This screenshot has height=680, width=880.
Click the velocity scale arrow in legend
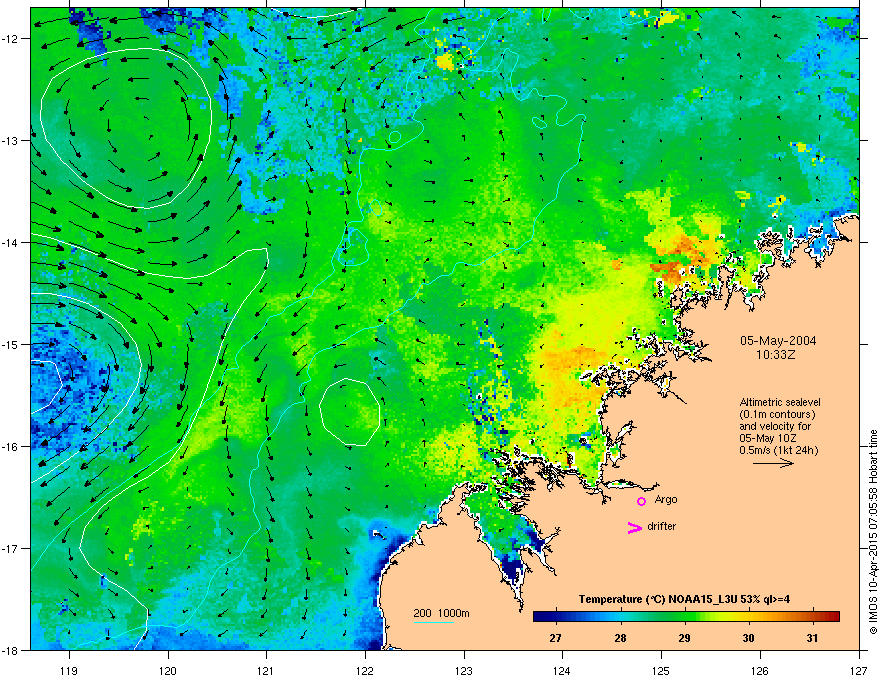[x=773, y=463]
